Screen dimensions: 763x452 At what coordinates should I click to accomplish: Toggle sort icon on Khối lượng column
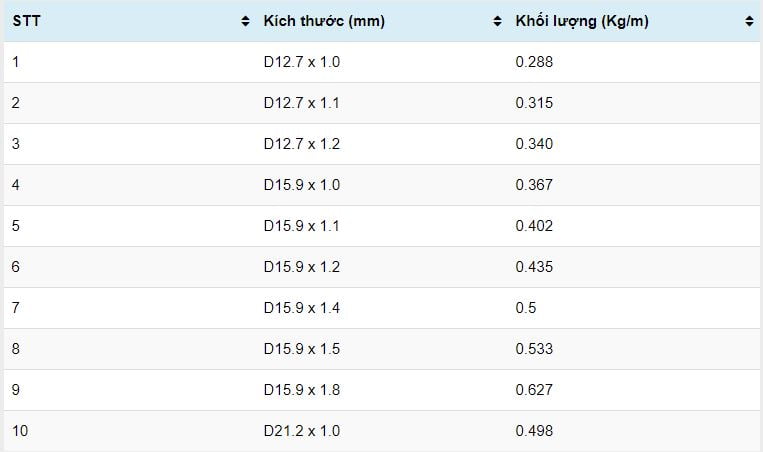(x=749, y=21)
